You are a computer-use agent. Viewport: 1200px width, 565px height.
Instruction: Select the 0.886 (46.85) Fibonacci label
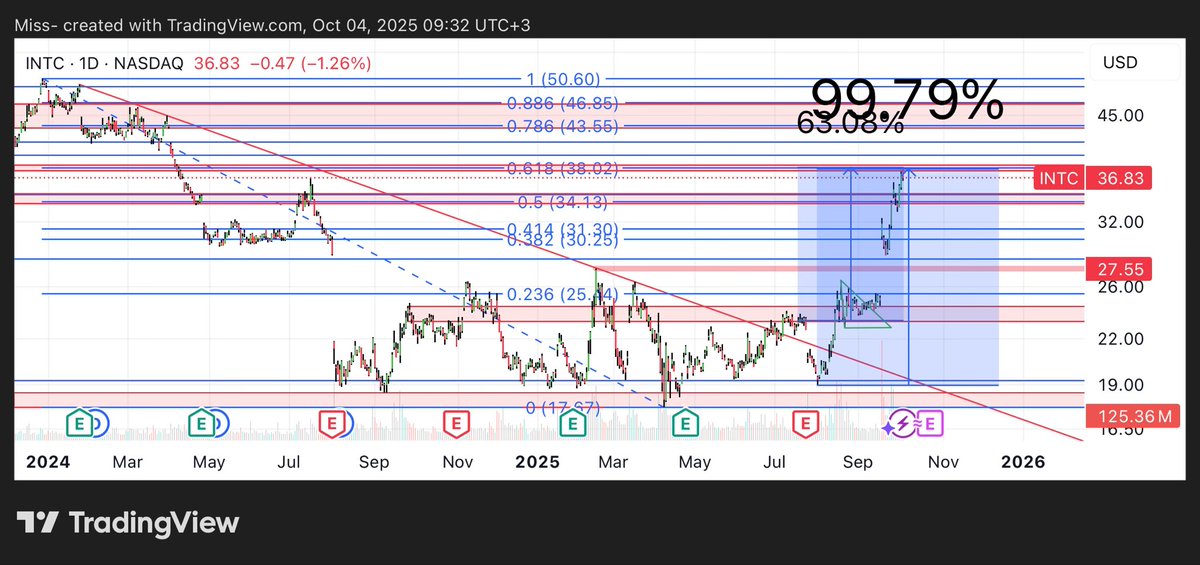tap(563, 103)
